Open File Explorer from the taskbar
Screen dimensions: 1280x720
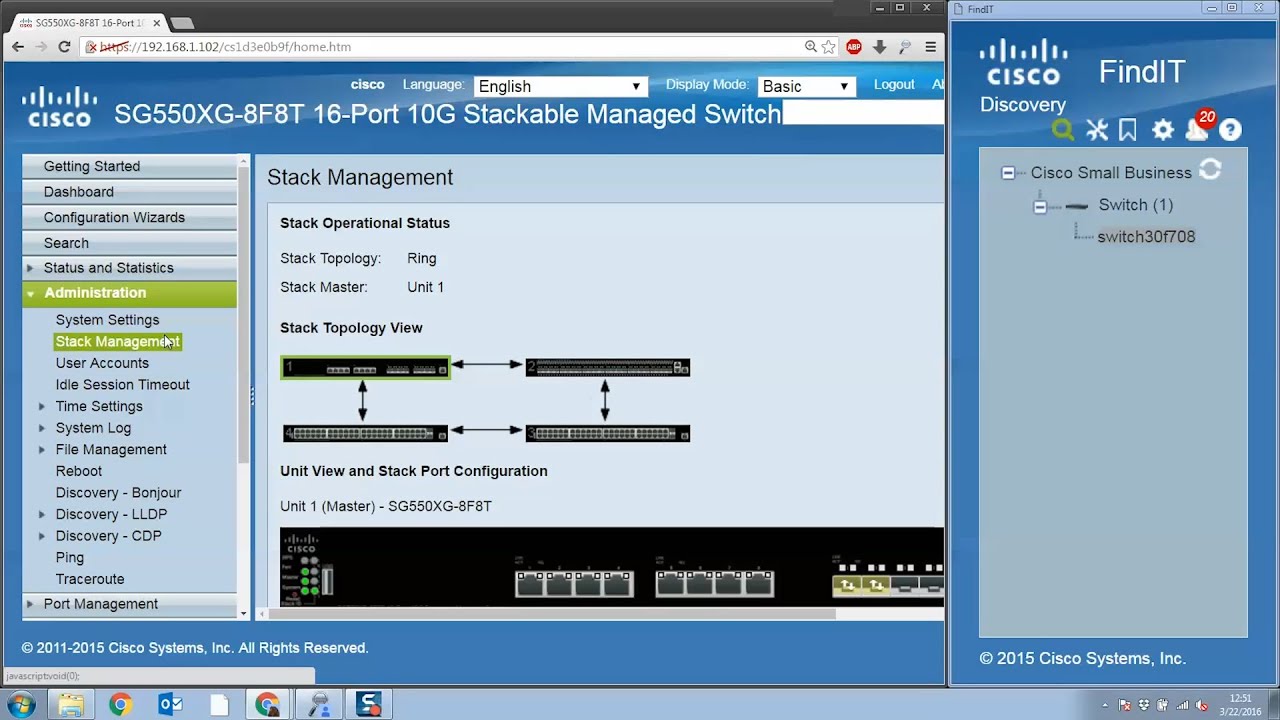tap(70, 704)
